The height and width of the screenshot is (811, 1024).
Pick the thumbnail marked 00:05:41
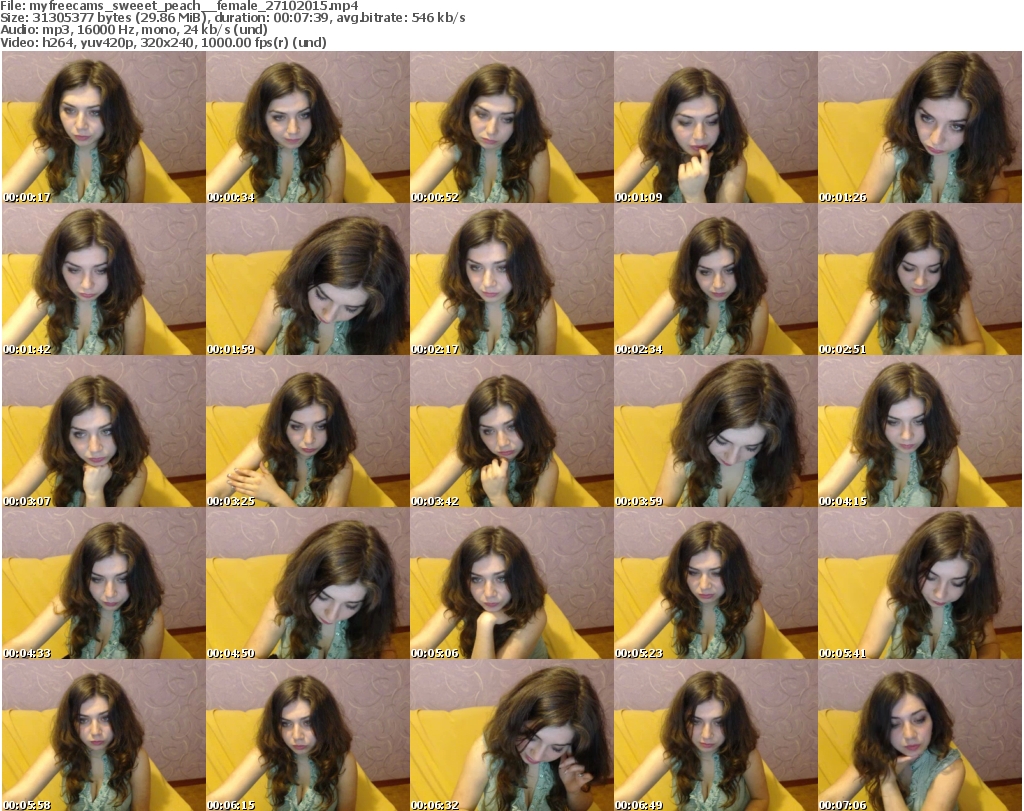(x=920, y=583)
